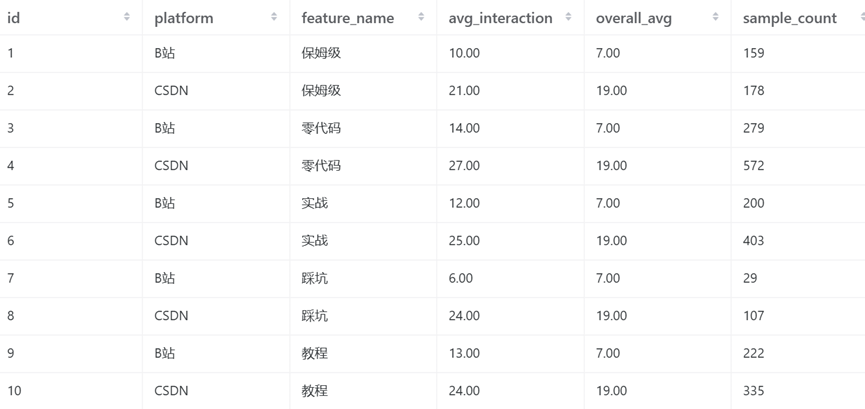Click the 实战 feature cell in row 6
The image size is (865, 409).
click(314, 241)
